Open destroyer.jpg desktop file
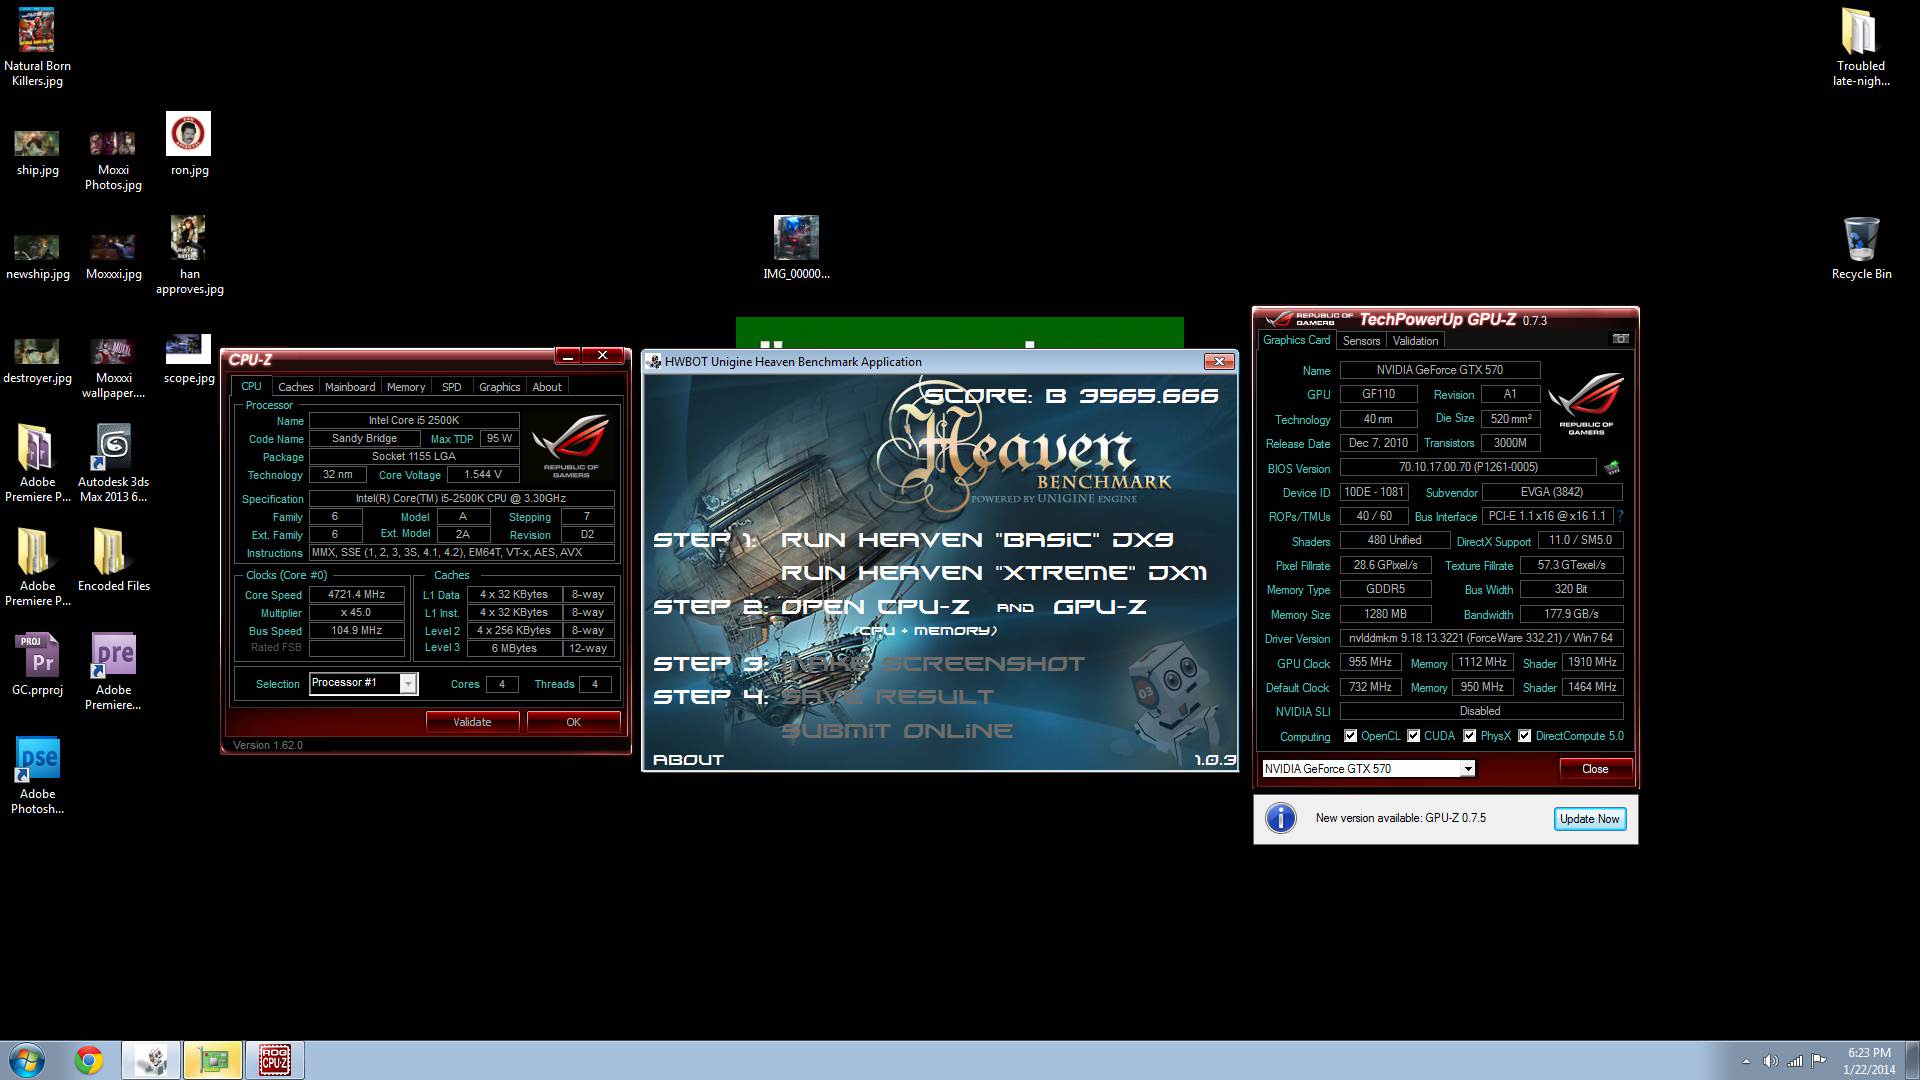Screen dimensions: 1920x1080 (37, 360)
